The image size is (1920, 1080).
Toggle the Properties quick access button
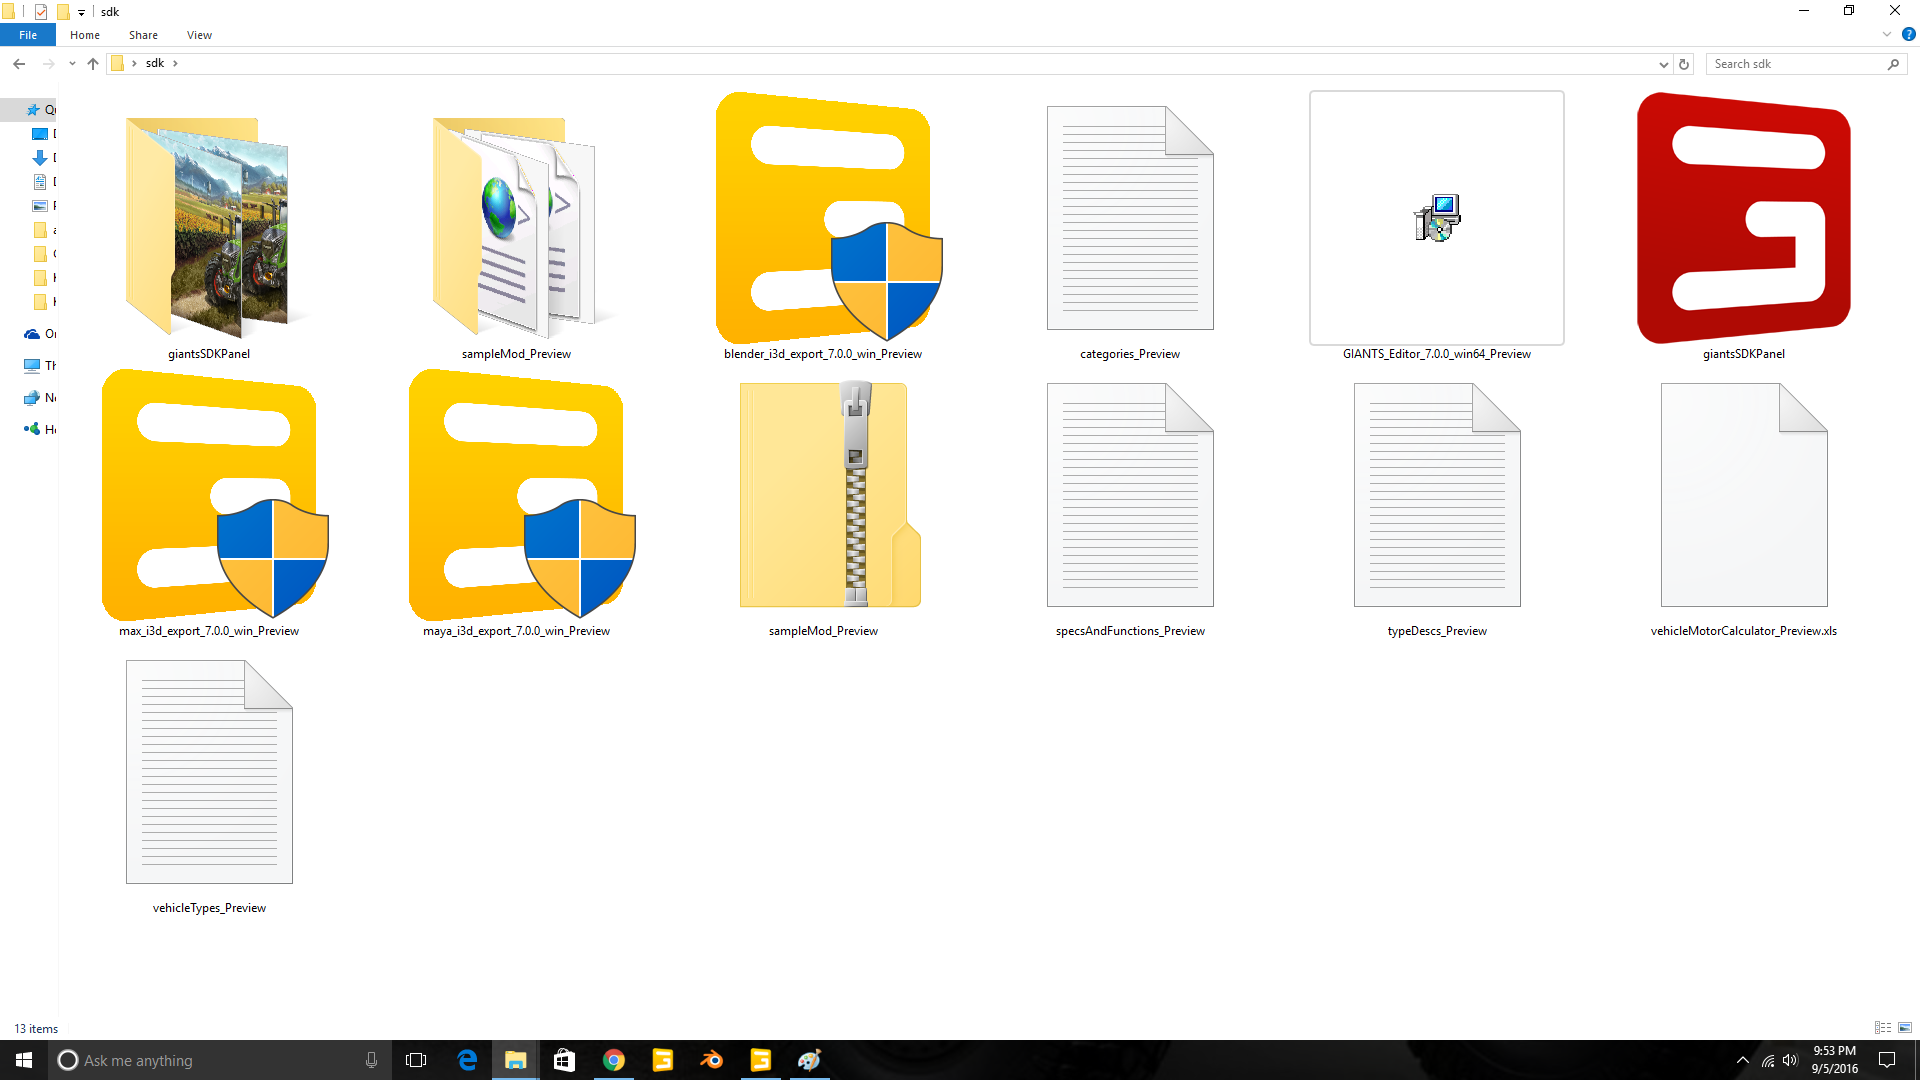[41, 12]
